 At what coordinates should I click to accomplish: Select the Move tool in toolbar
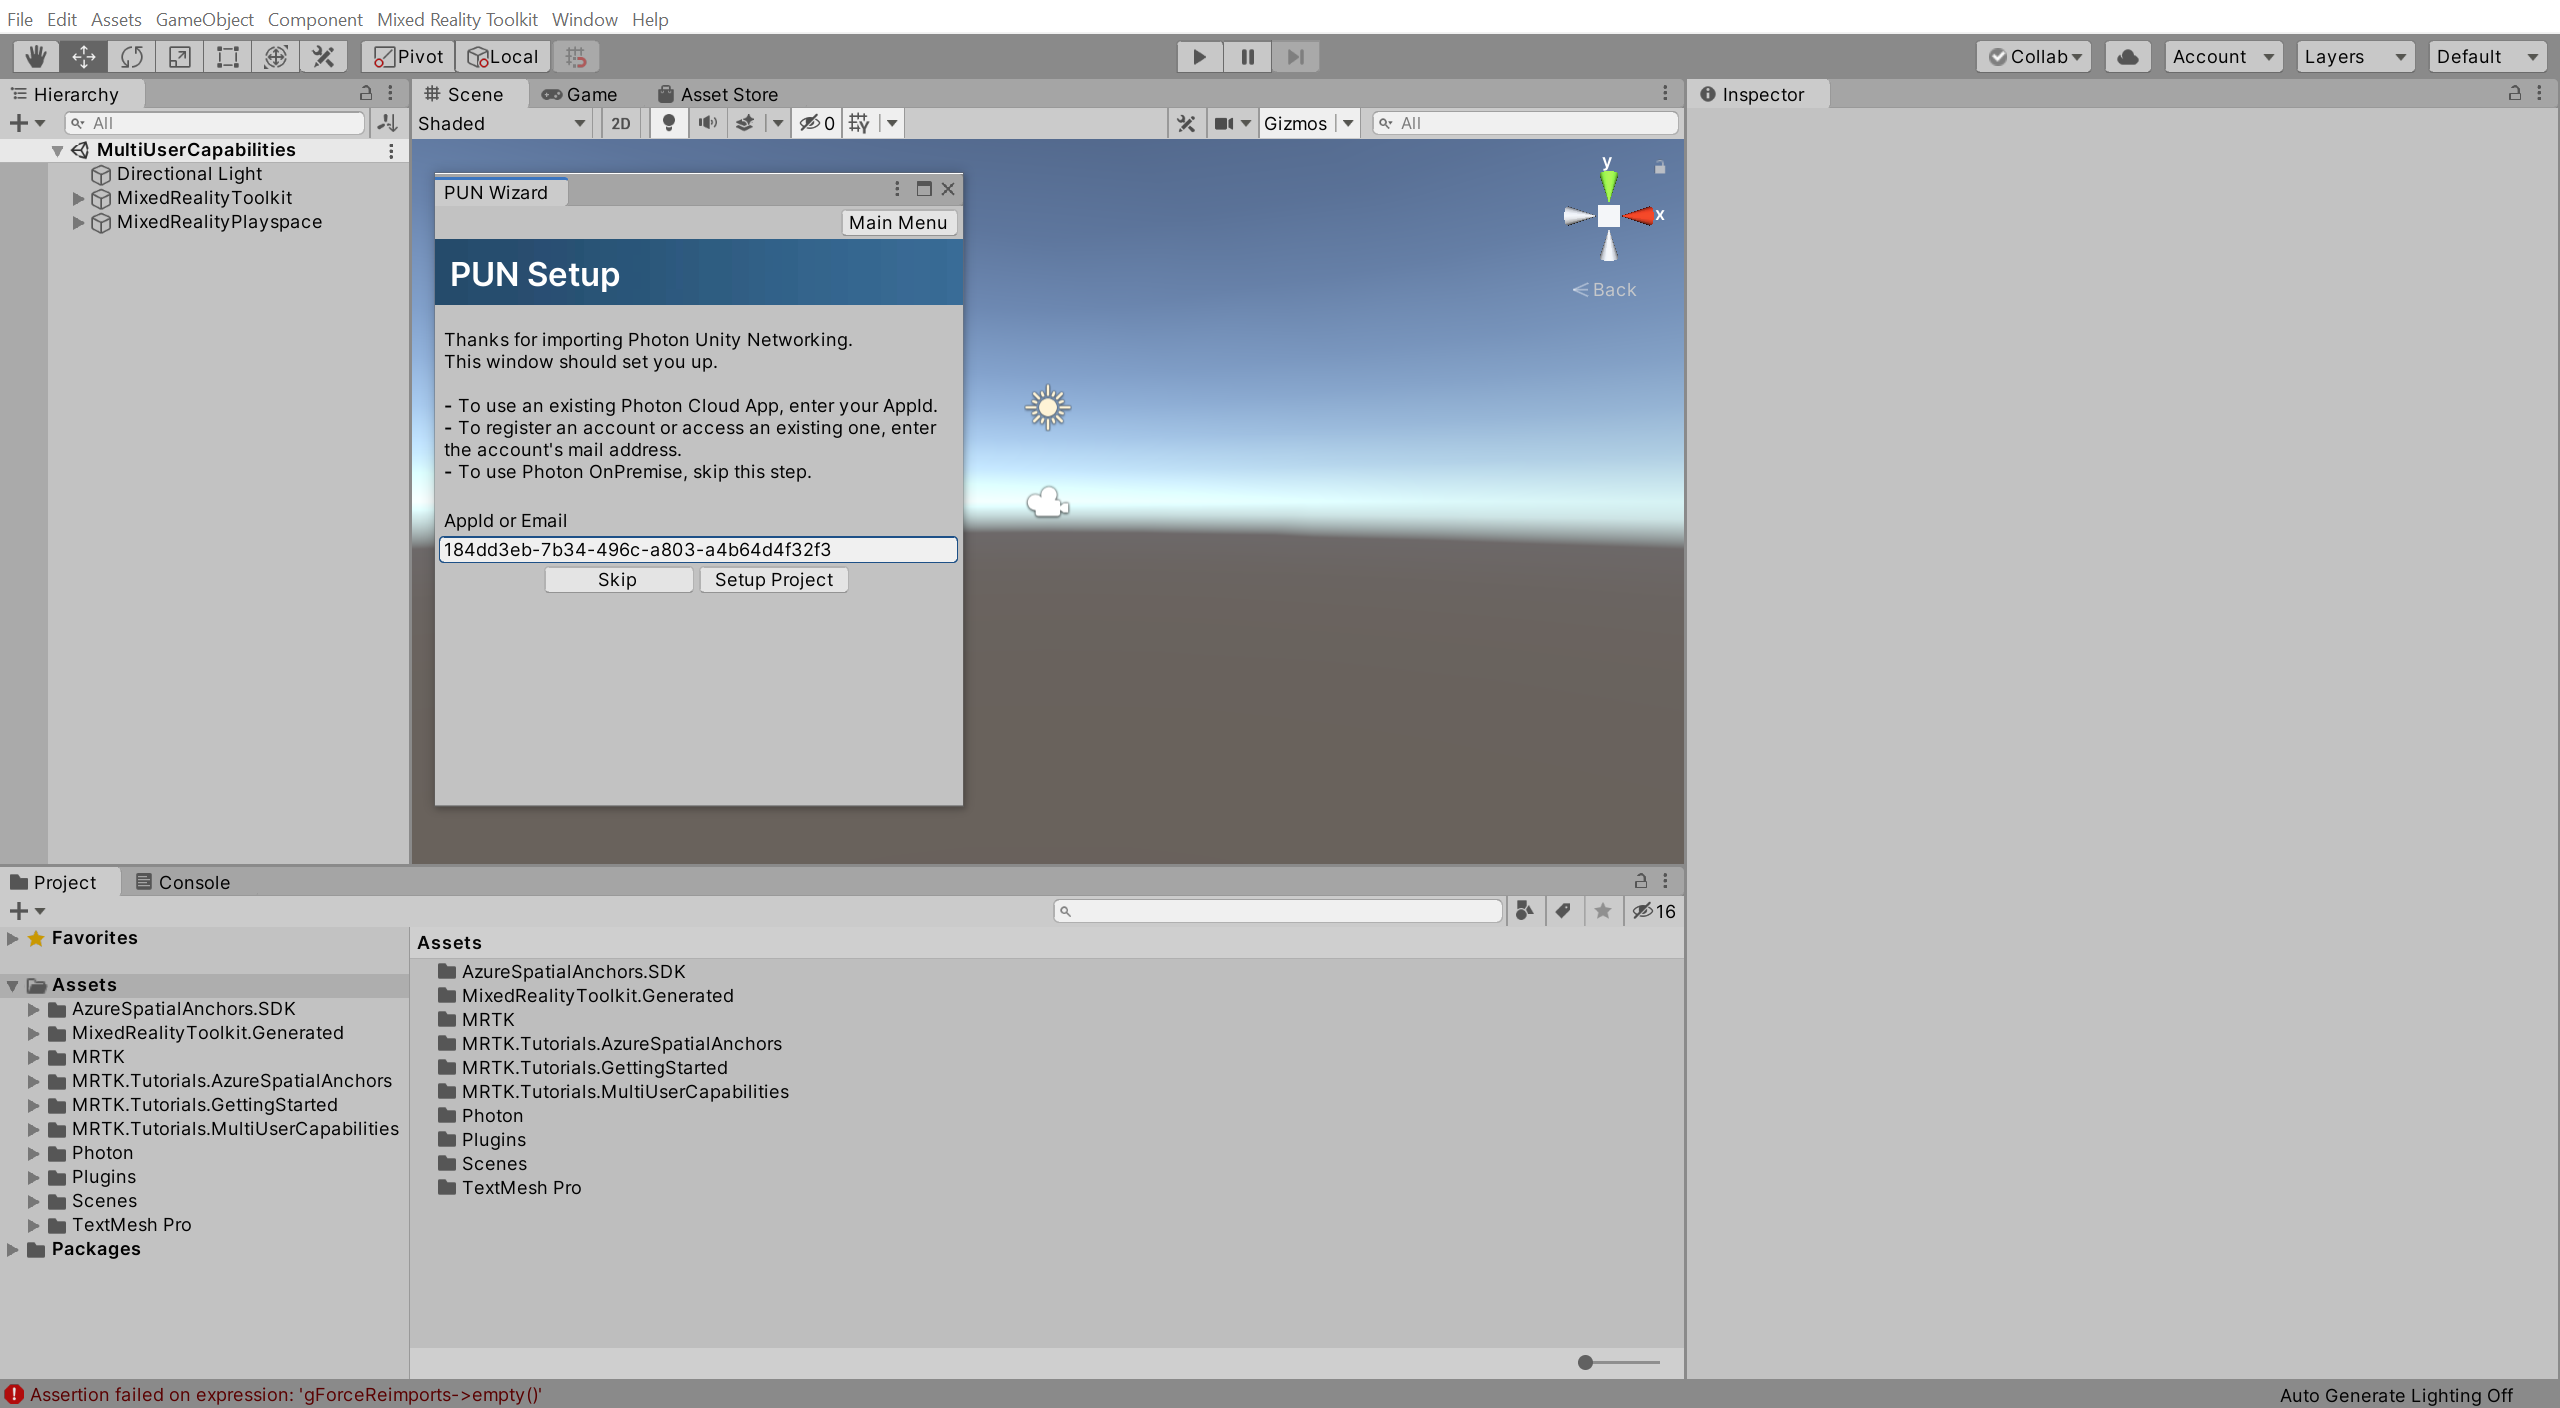[80, 55]
